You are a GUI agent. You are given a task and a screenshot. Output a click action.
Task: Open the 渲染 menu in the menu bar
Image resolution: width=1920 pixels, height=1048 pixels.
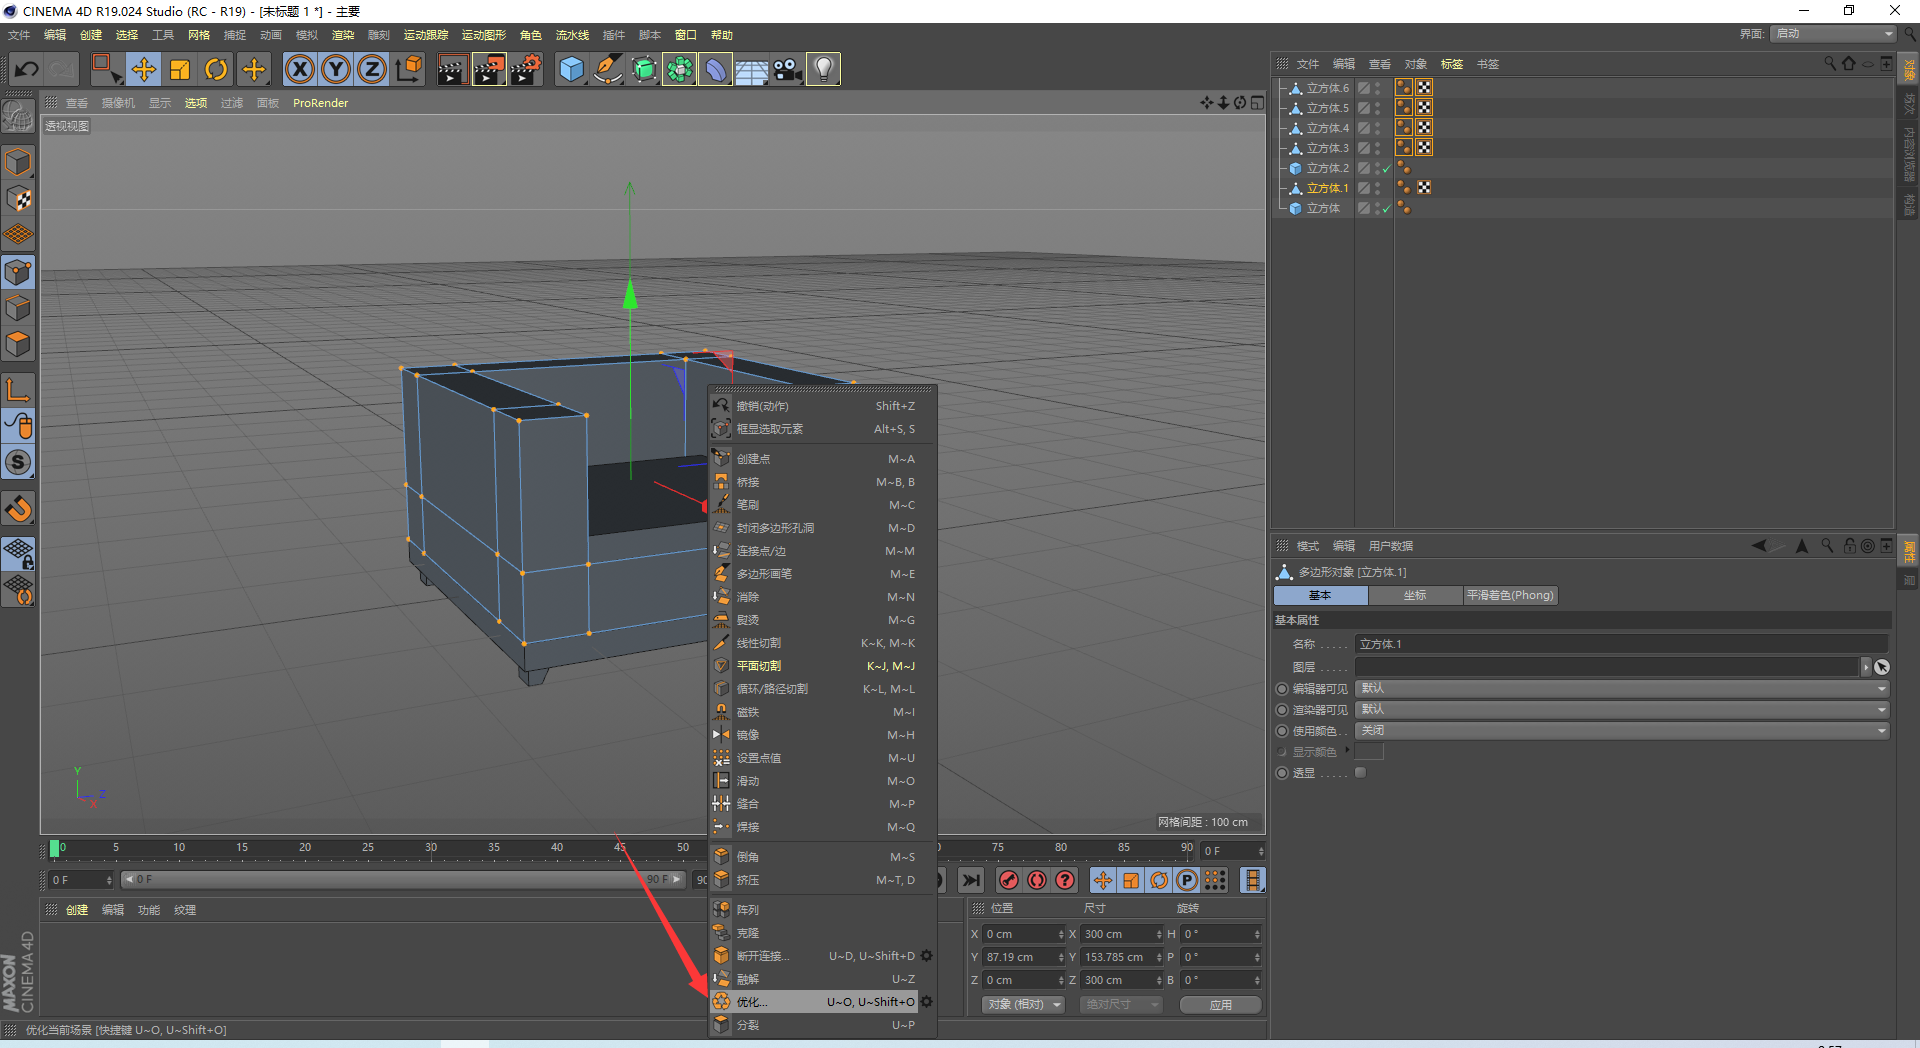pyautogui.click(x=343, y=35)
